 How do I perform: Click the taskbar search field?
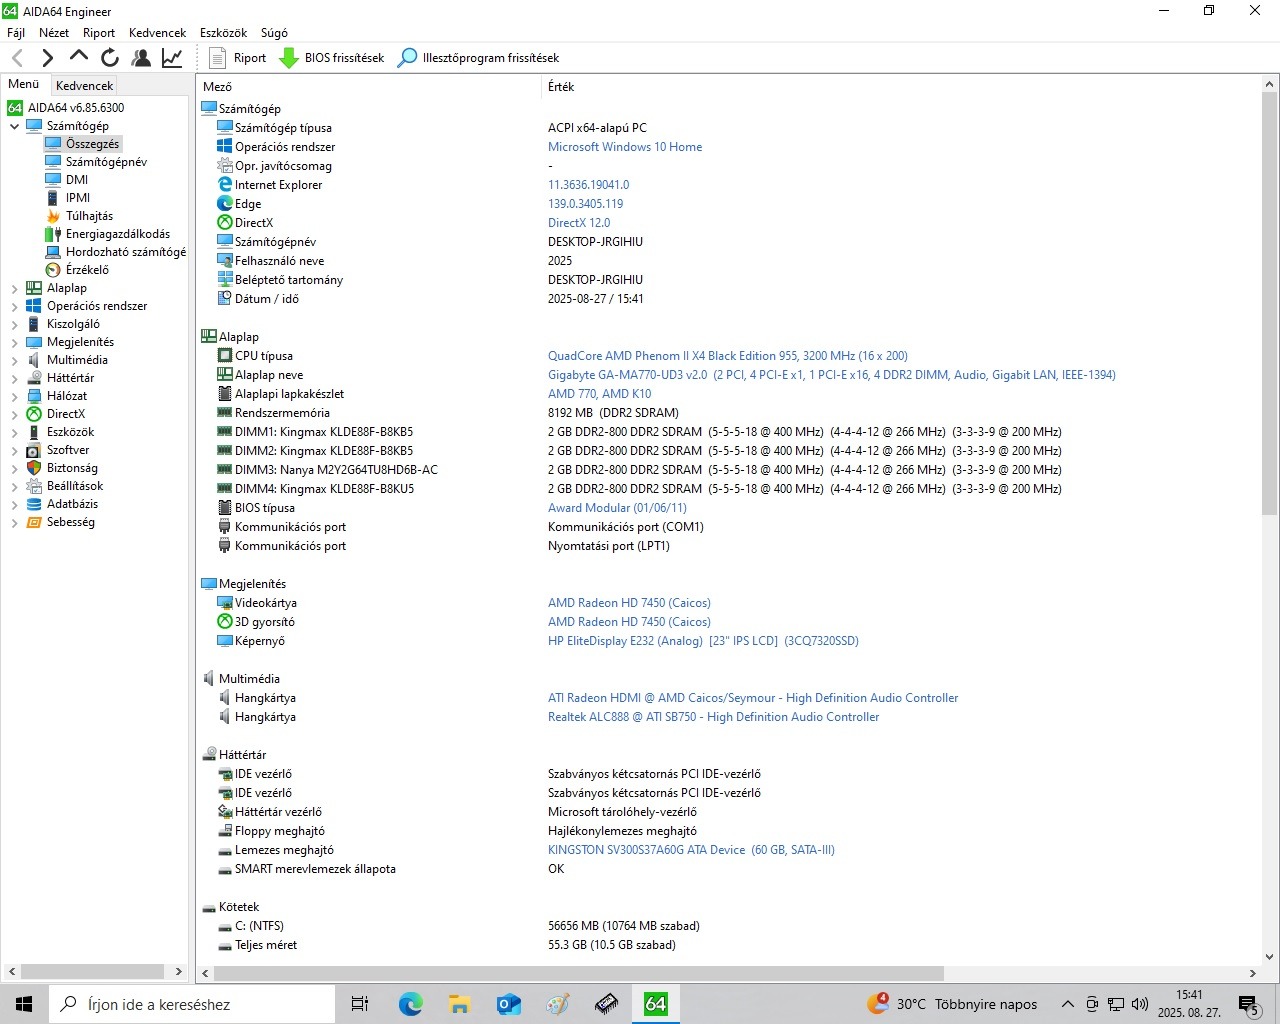(x=192, y=1004)
